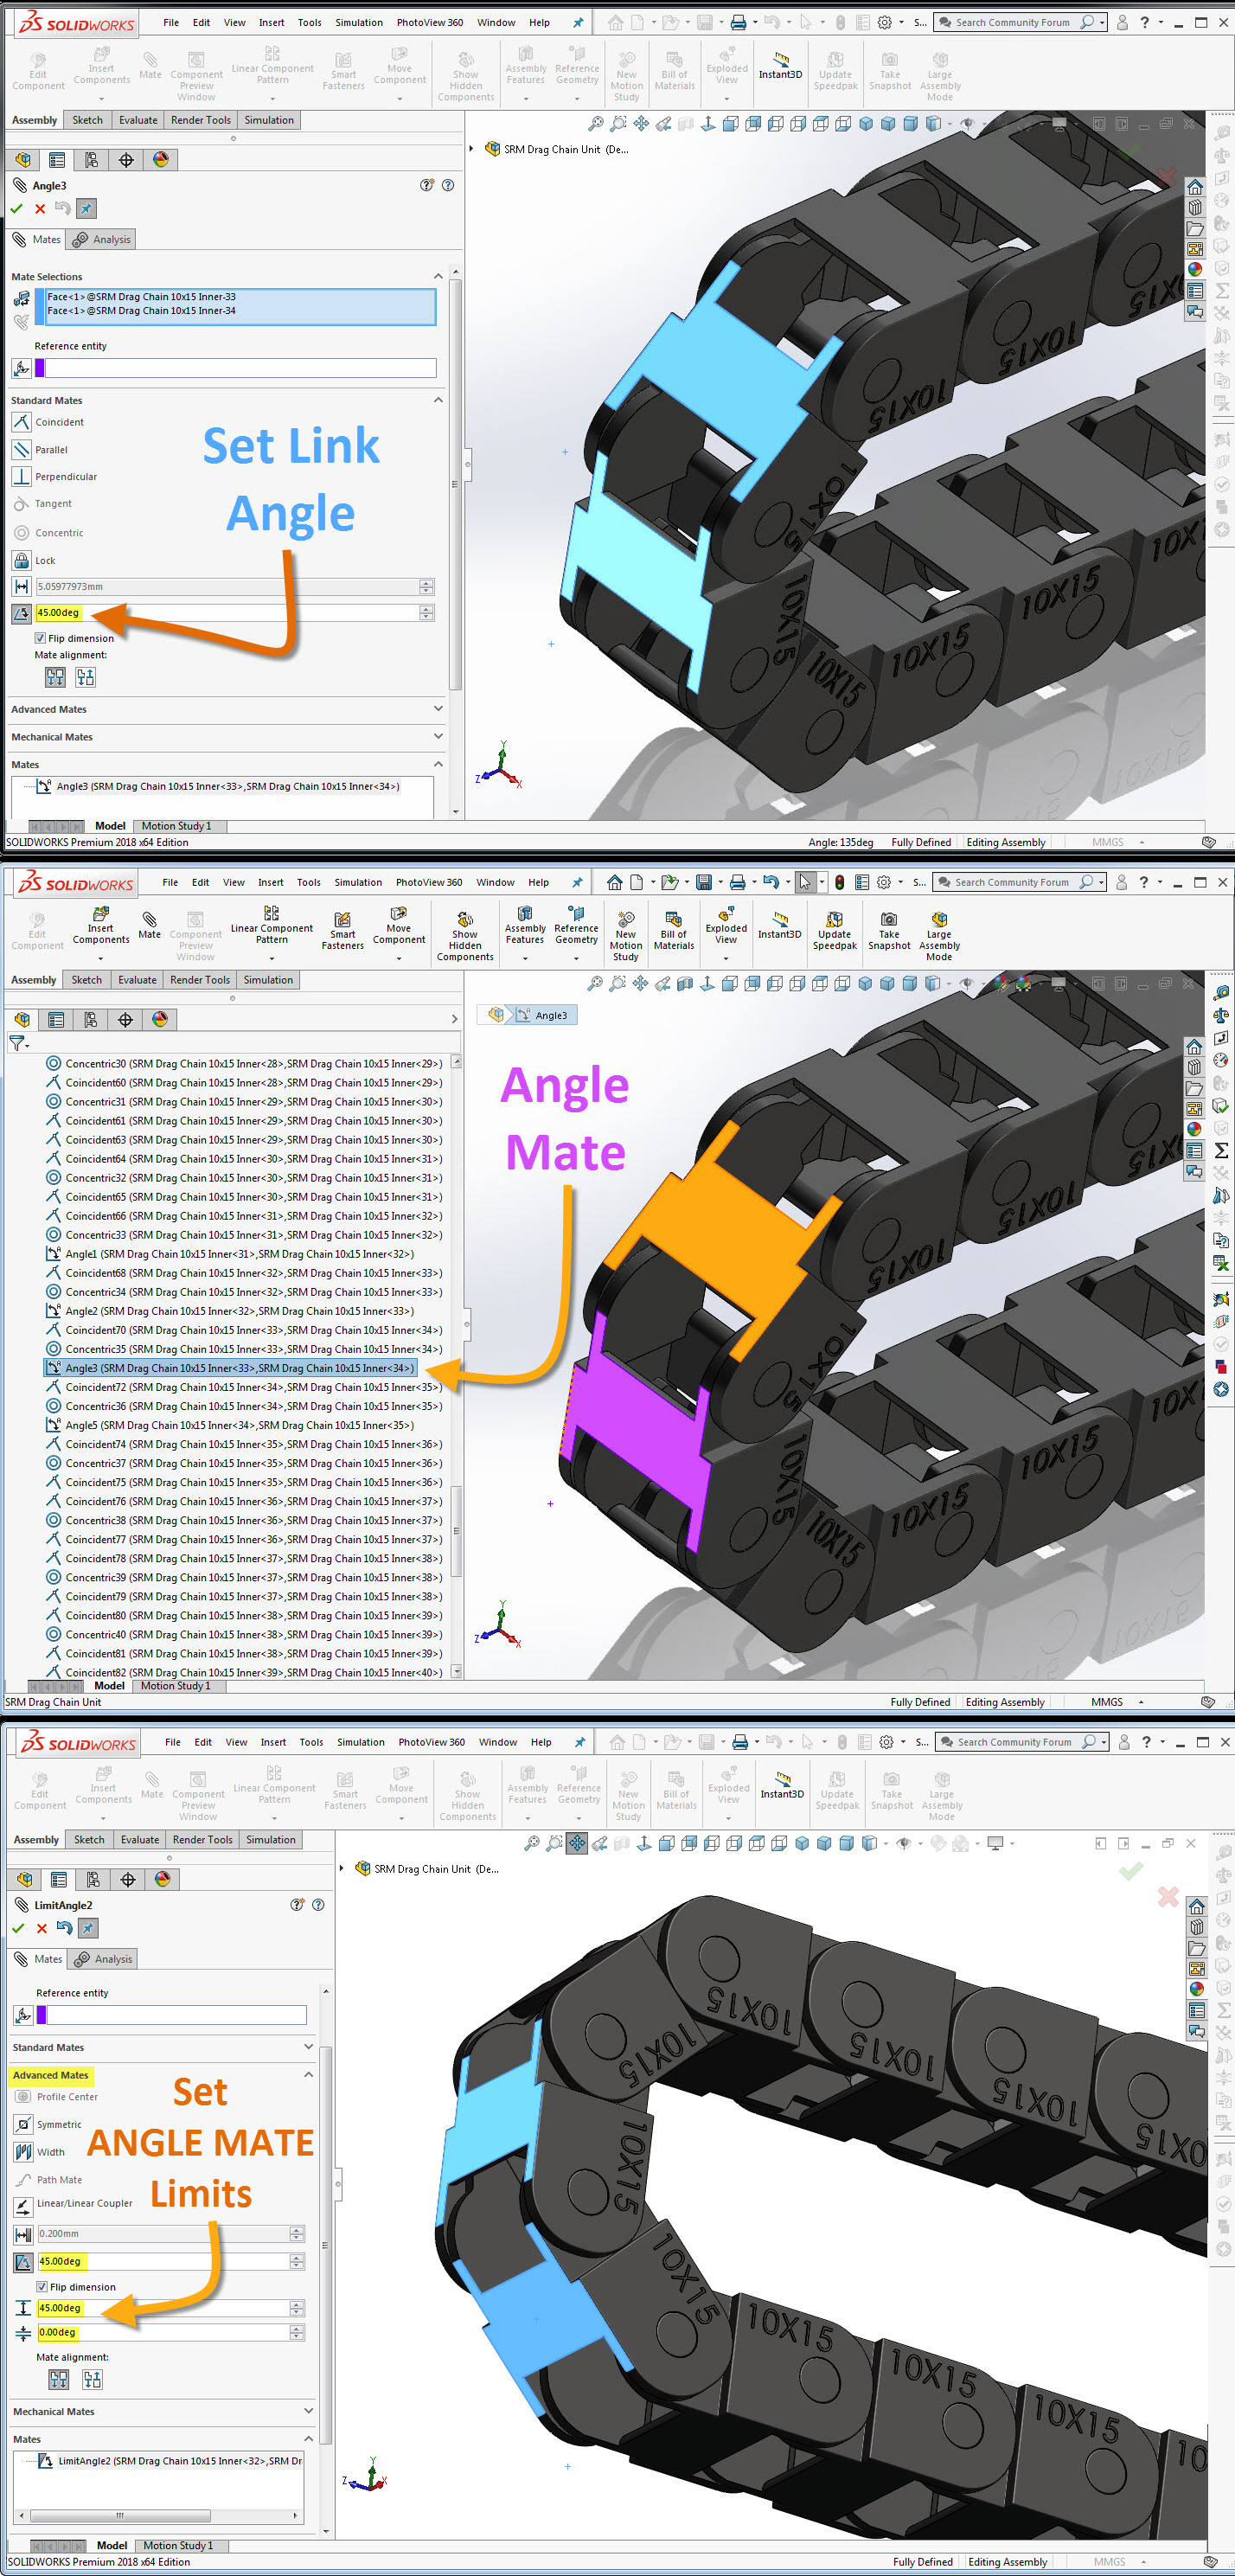The width and height of the screenshot is (1235, 2576).
Task: Click the Angle3 breadcrumb in middle viewport
Action: pyautogui.click(x=545, y=1015)
